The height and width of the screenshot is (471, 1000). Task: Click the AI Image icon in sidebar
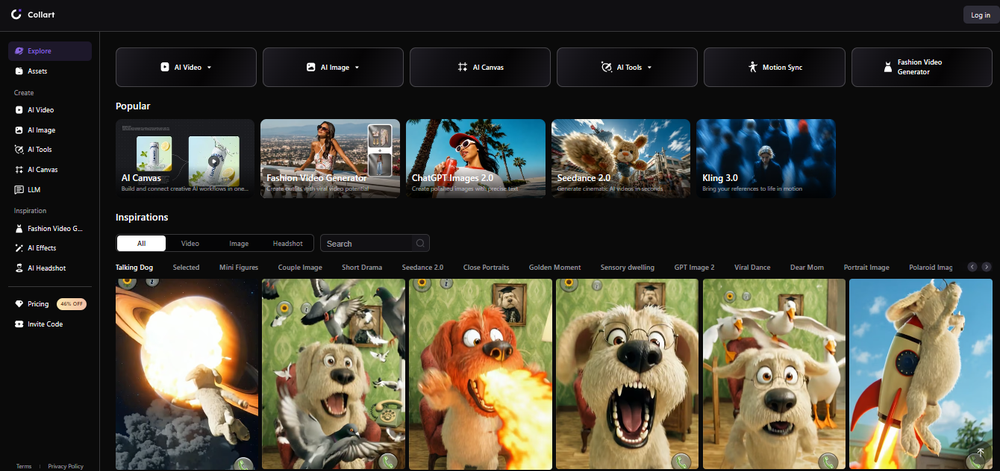coord(19,130)
